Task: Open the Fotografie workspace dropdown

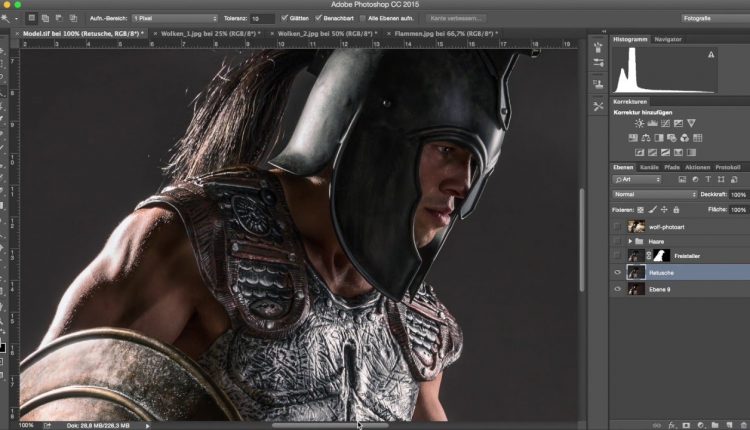Action: [716, 18]
